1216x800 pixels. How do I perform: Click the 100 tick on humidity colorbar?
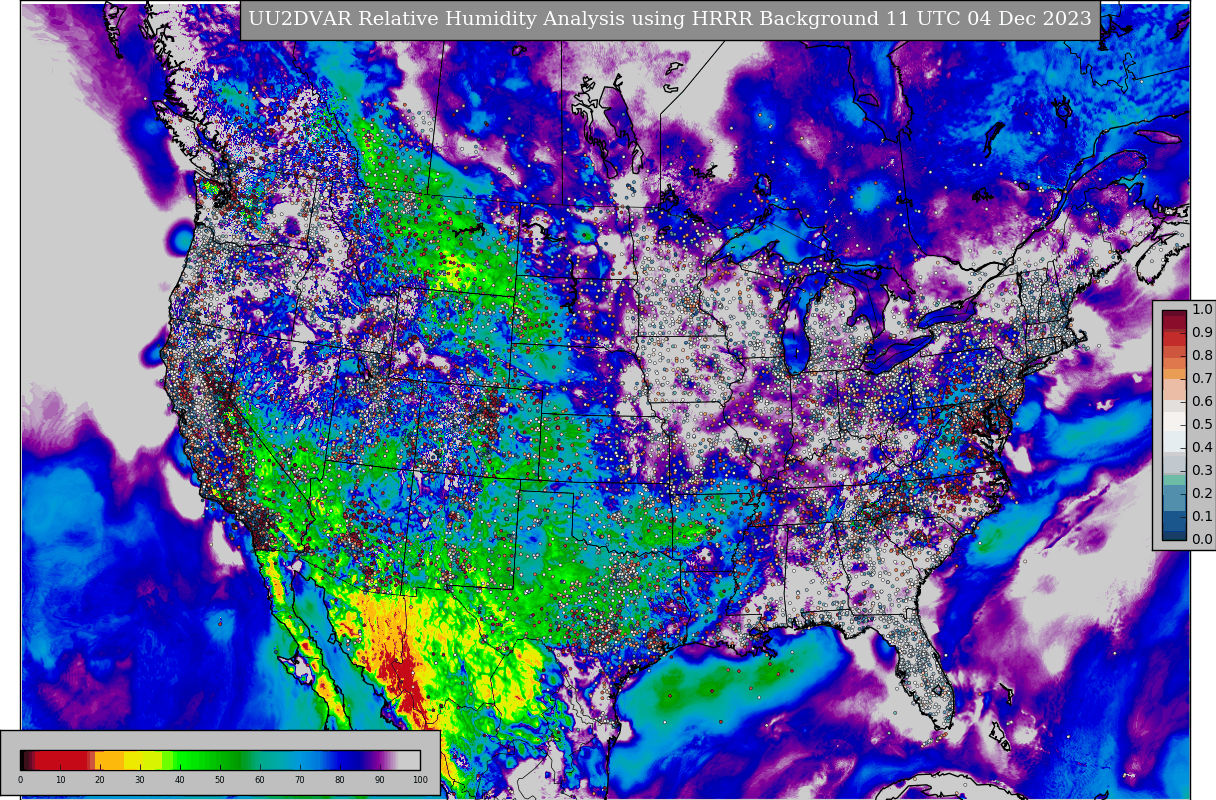pyautogui.click(x=420, y=780)
